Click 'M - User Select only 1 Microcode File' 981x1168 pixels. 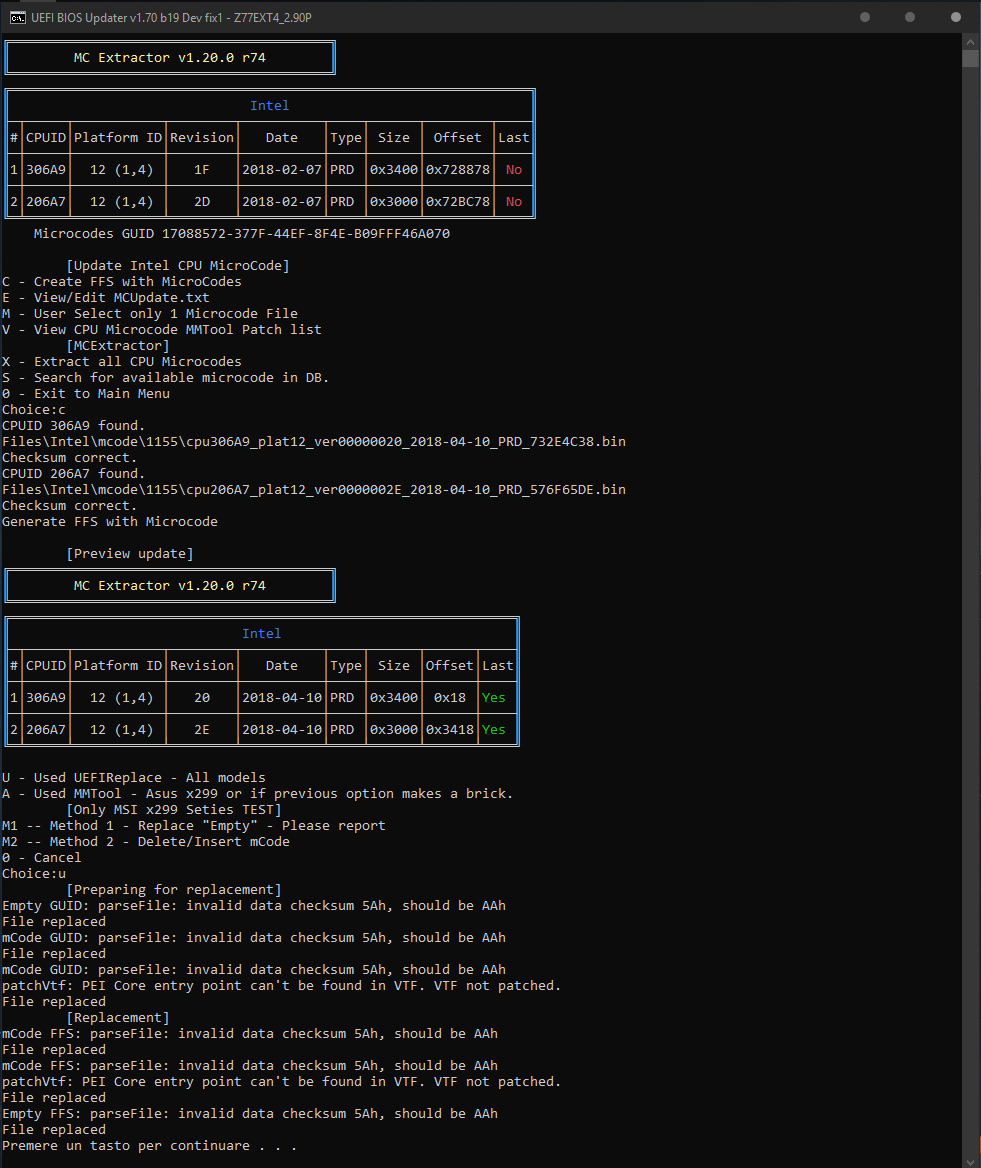150,314
